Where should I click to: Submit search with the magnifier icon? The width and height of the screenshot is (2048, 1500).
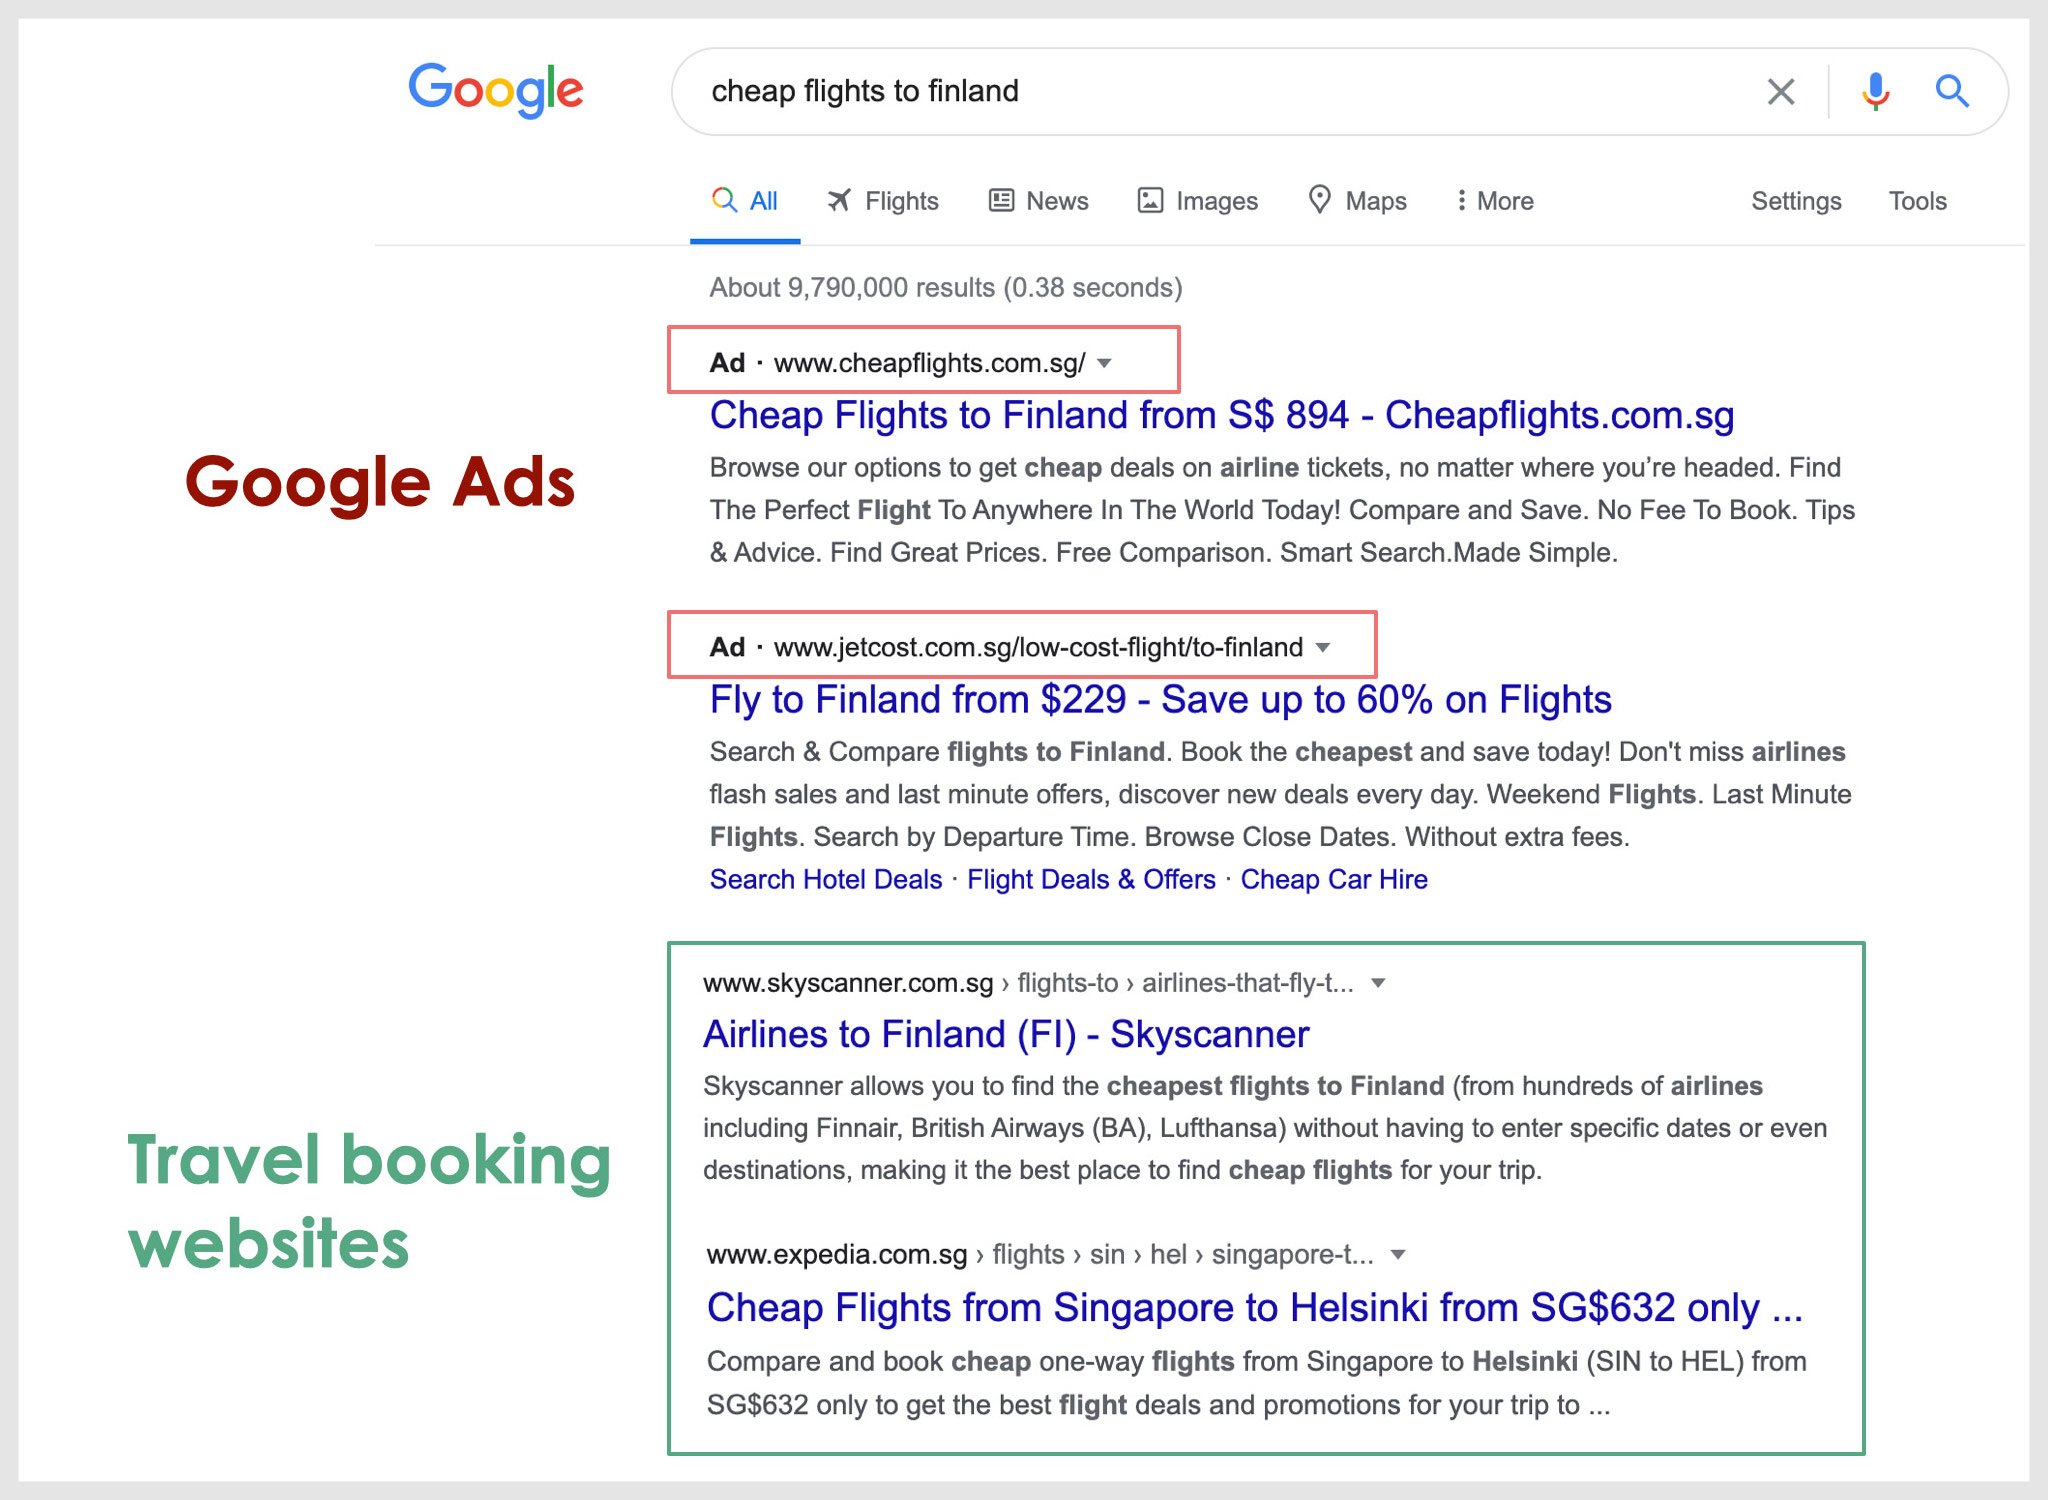[x=1951, y=92]
